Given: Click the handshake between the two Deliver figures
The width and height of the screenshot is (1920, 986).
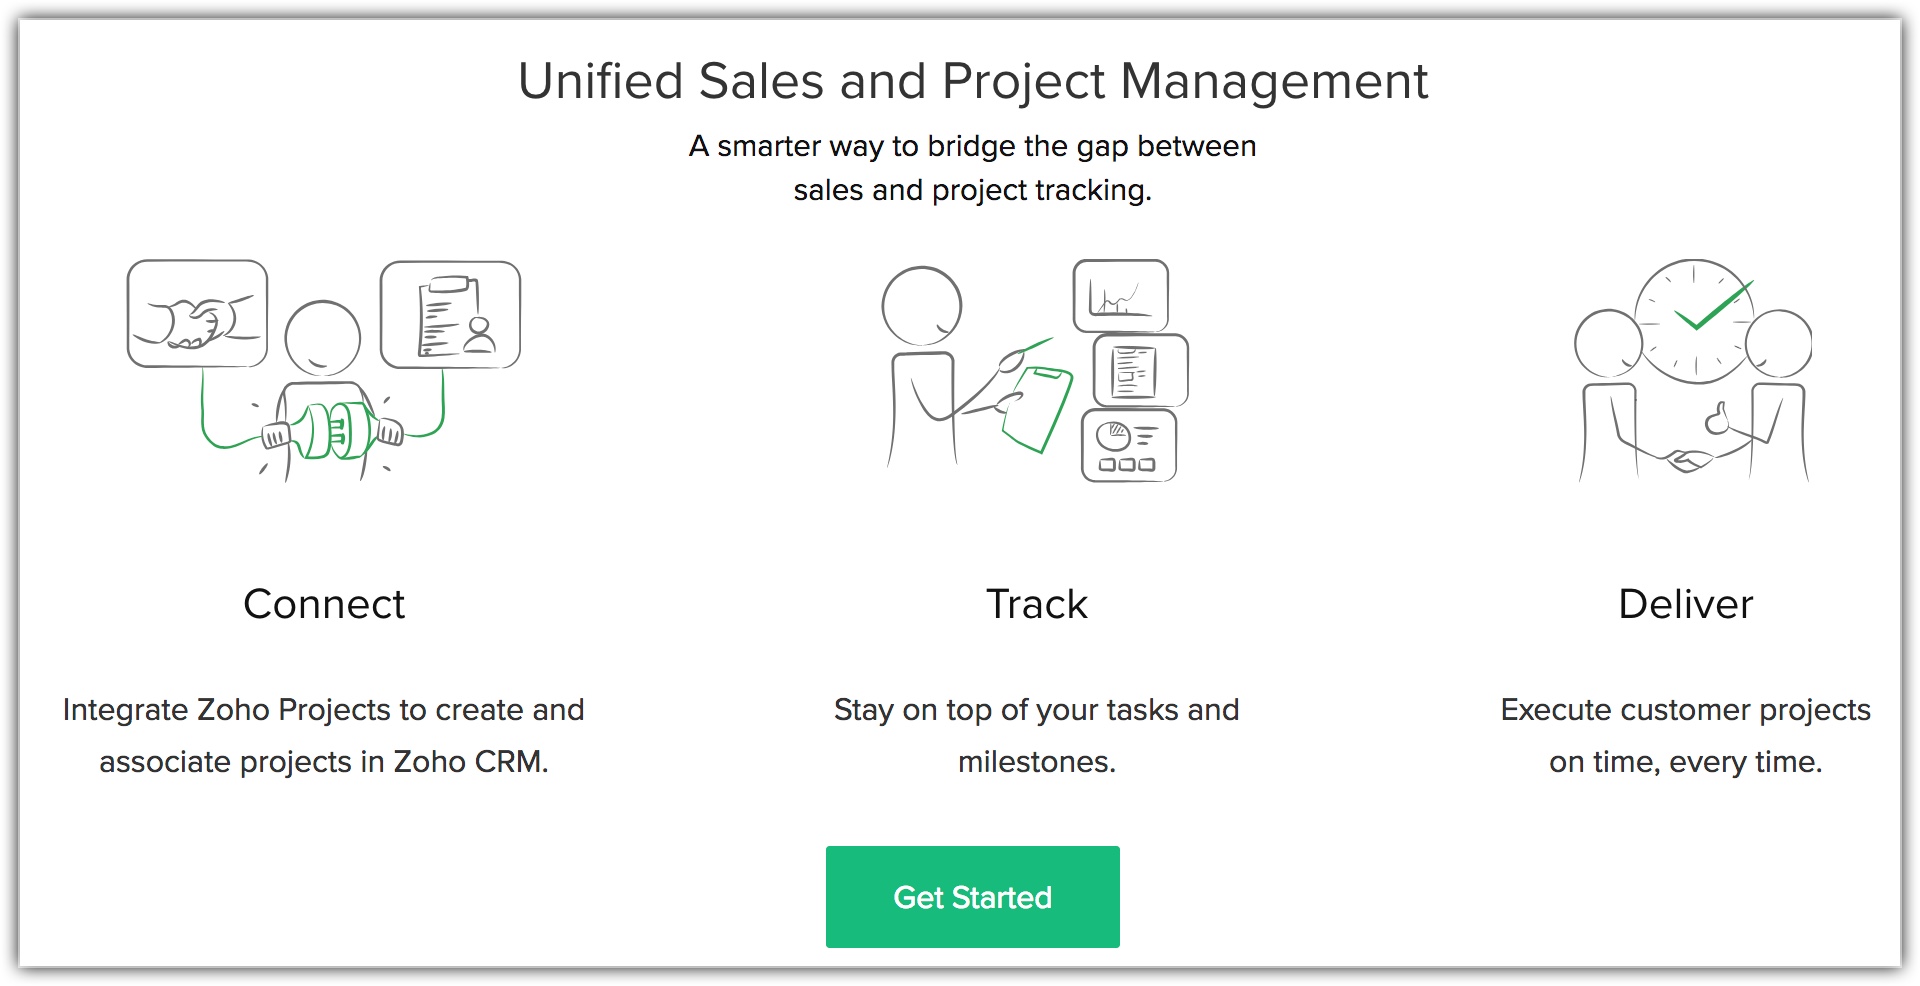Looking at the screenshot, I should 1689,460.
